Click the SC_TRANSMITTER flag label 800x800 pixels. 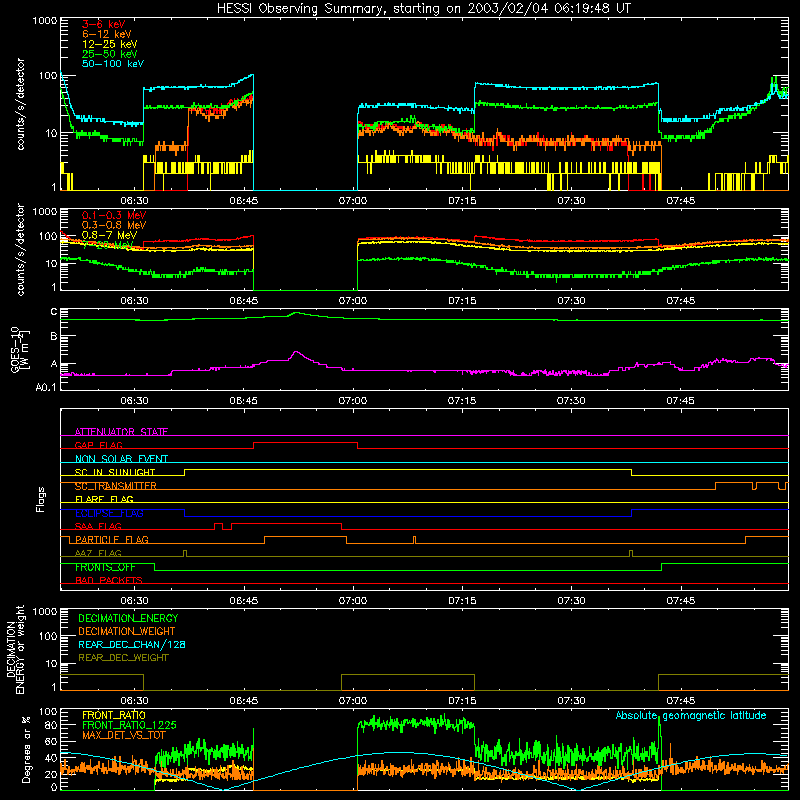pos(115,486)
